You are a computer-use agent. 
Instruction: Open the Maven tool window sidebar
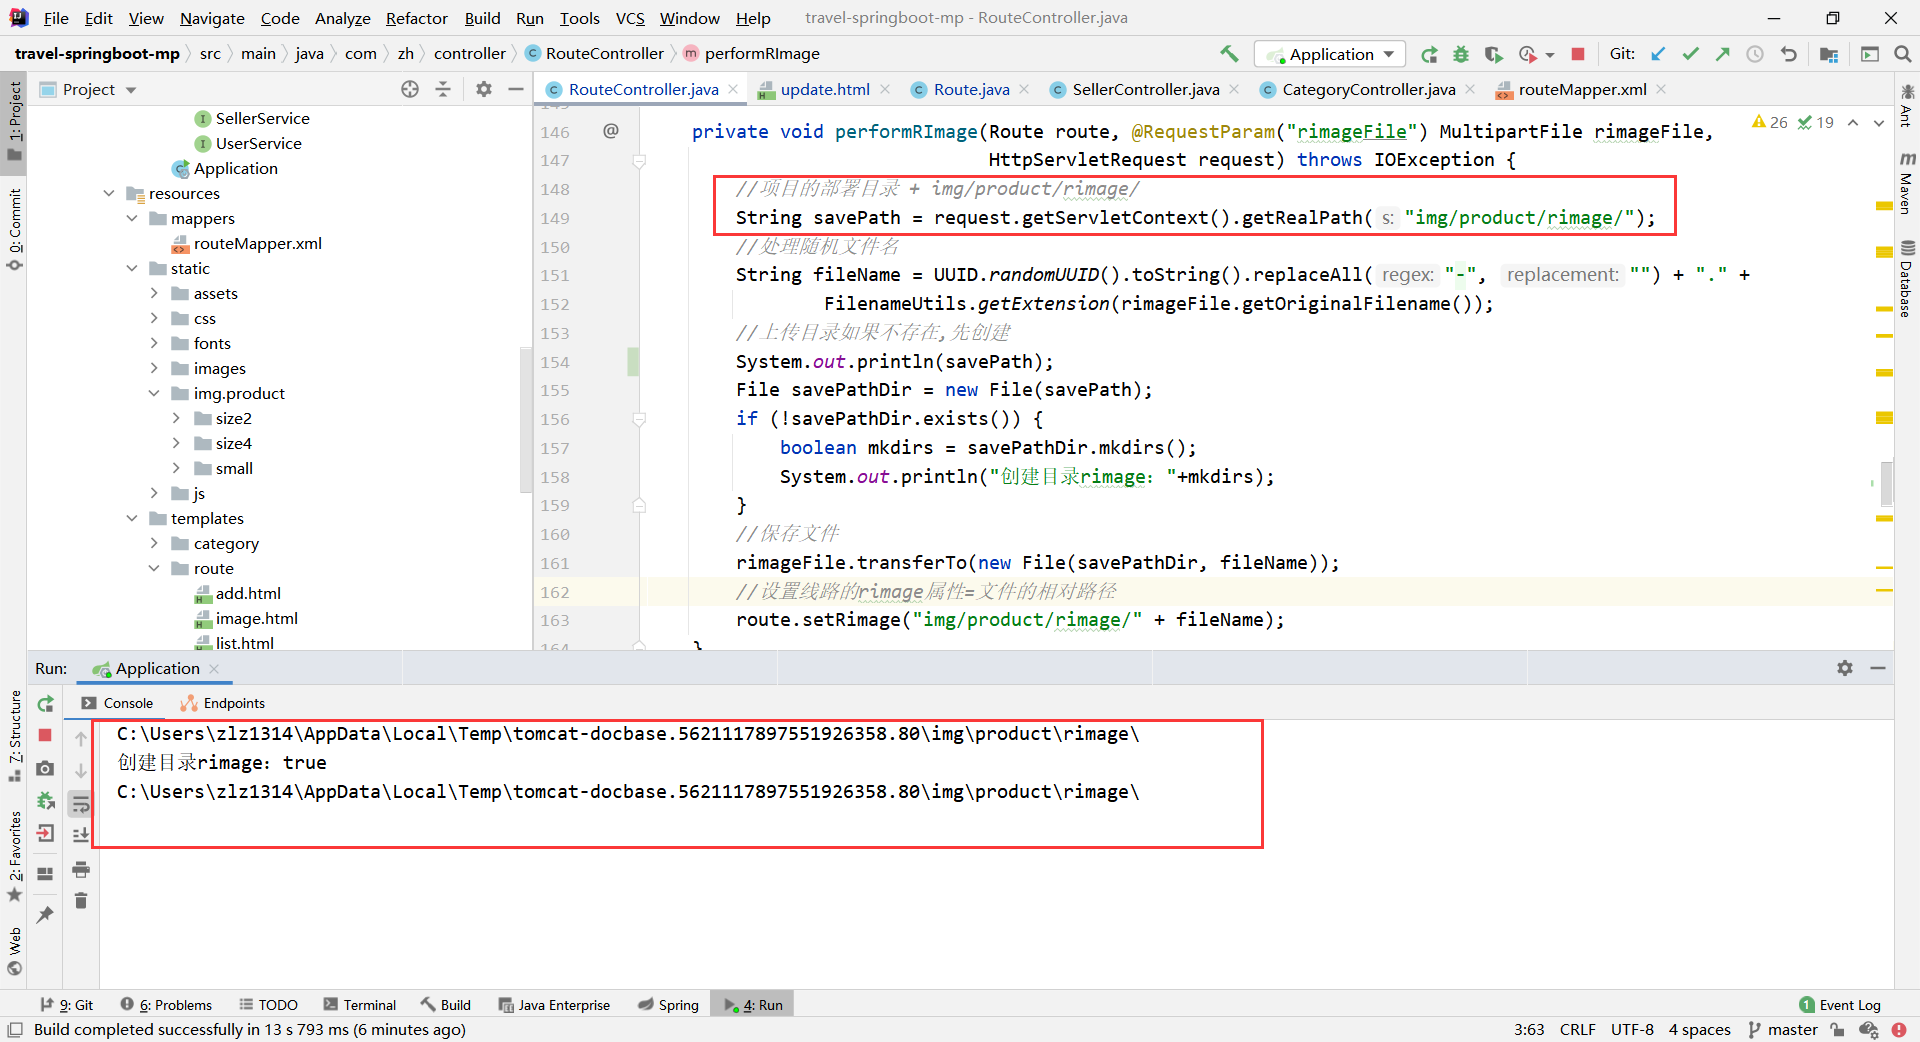coord(1907,183)
